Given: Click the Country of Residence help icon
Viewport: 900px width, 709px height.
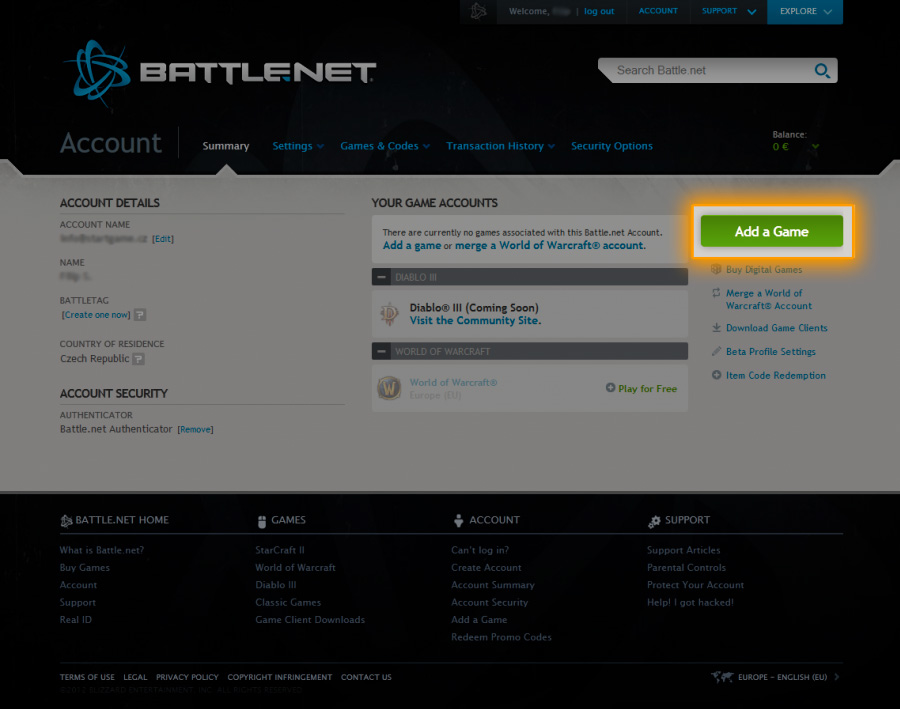Looking at the screenshot, I should point(138,359).
